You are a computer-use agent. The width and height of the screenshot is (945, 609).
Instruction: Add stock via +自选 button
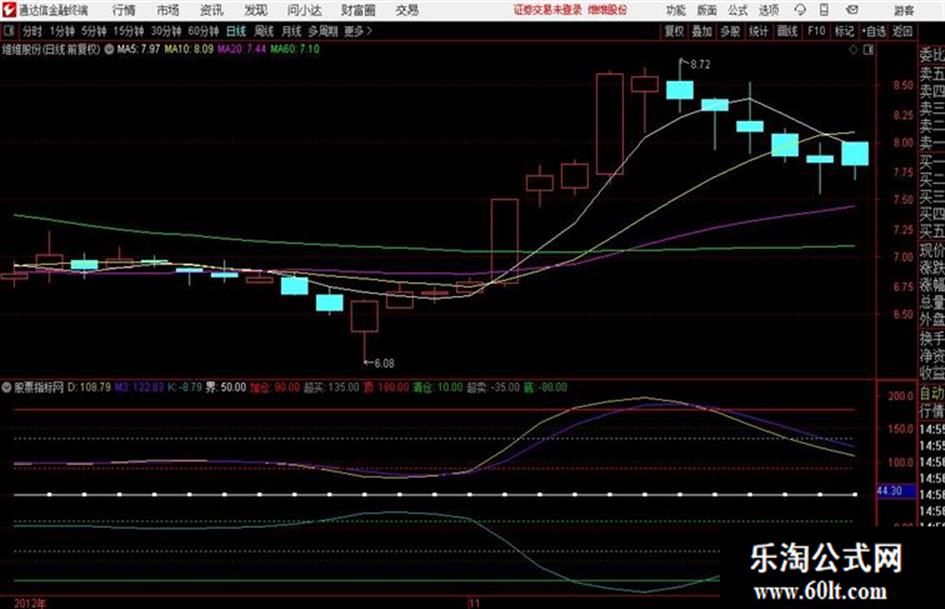[x=874, y=31]
